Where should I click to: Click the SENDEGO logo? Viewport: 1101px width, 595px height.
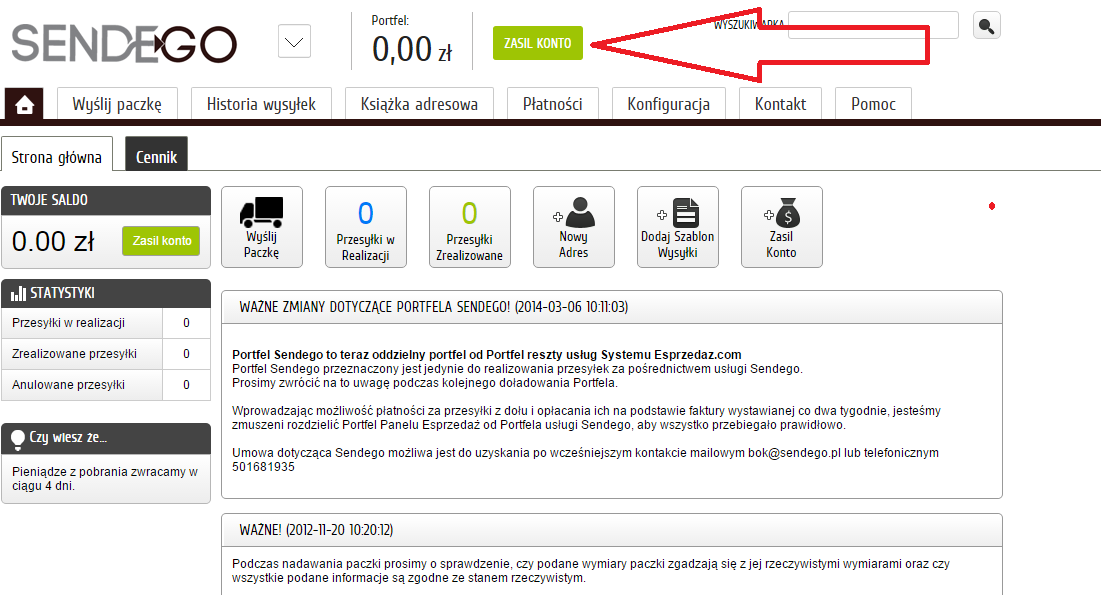124,44
